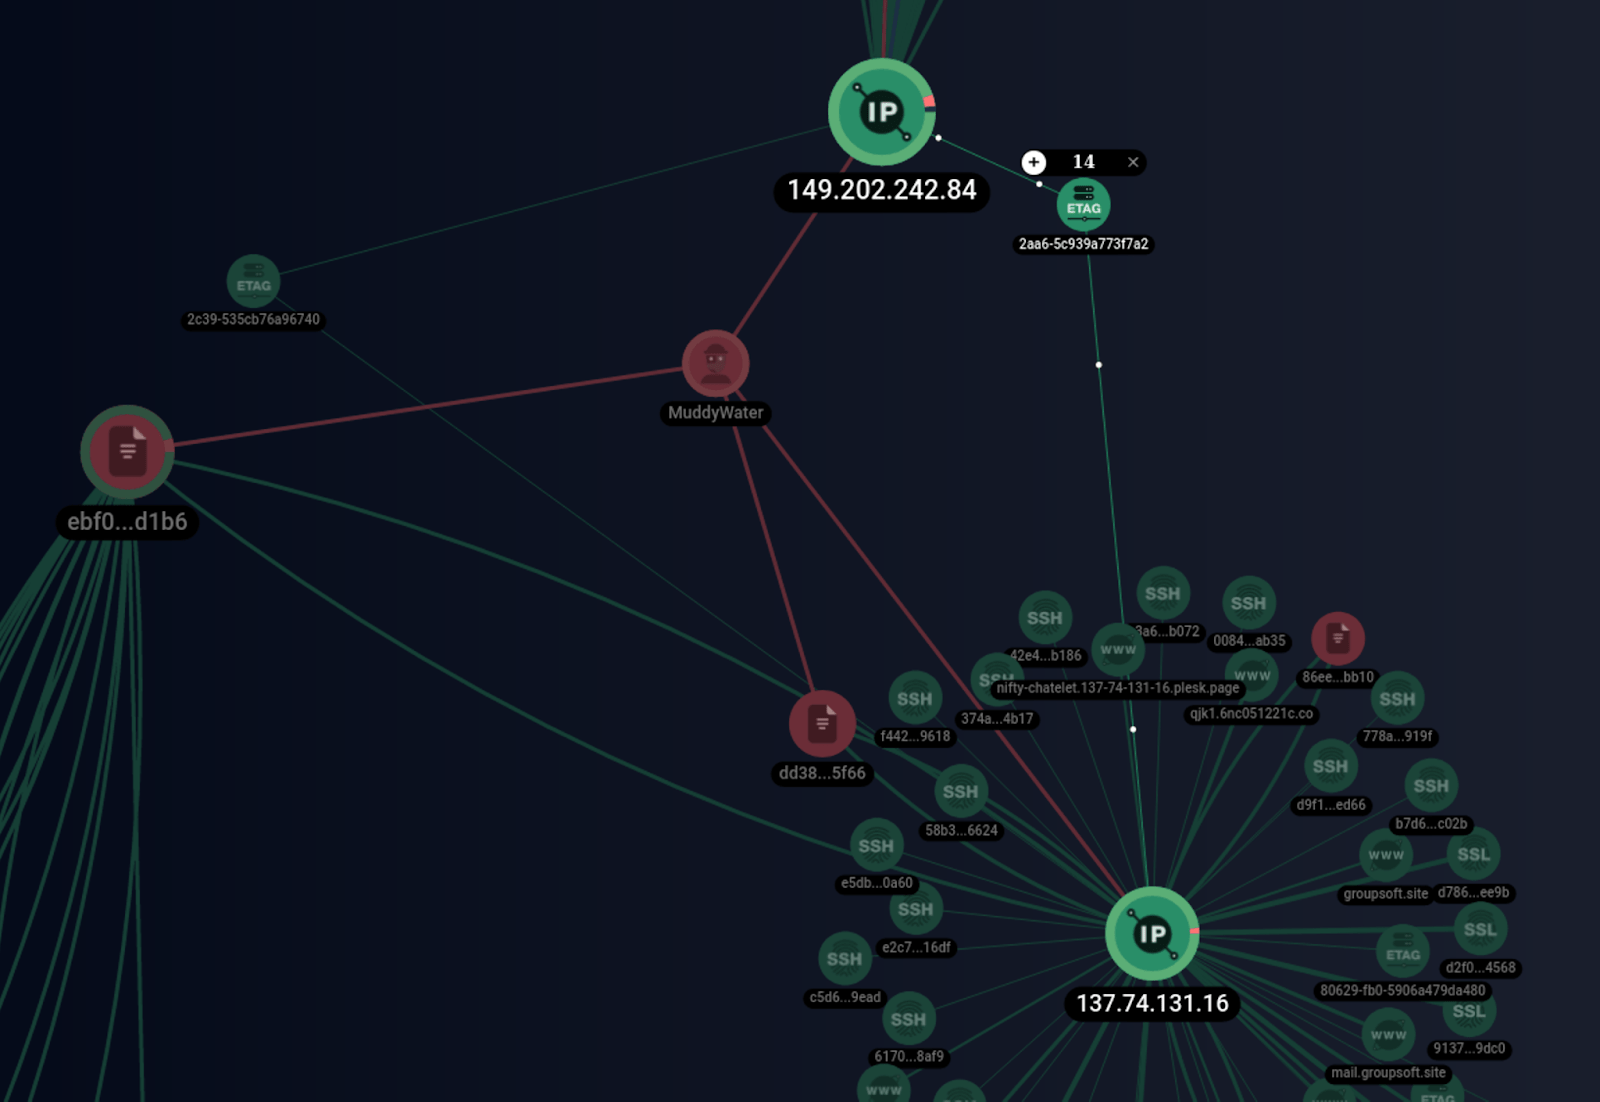Select the SSH node e2c7...16df
1600x1102 pixels.
click(x=915, y=909)
